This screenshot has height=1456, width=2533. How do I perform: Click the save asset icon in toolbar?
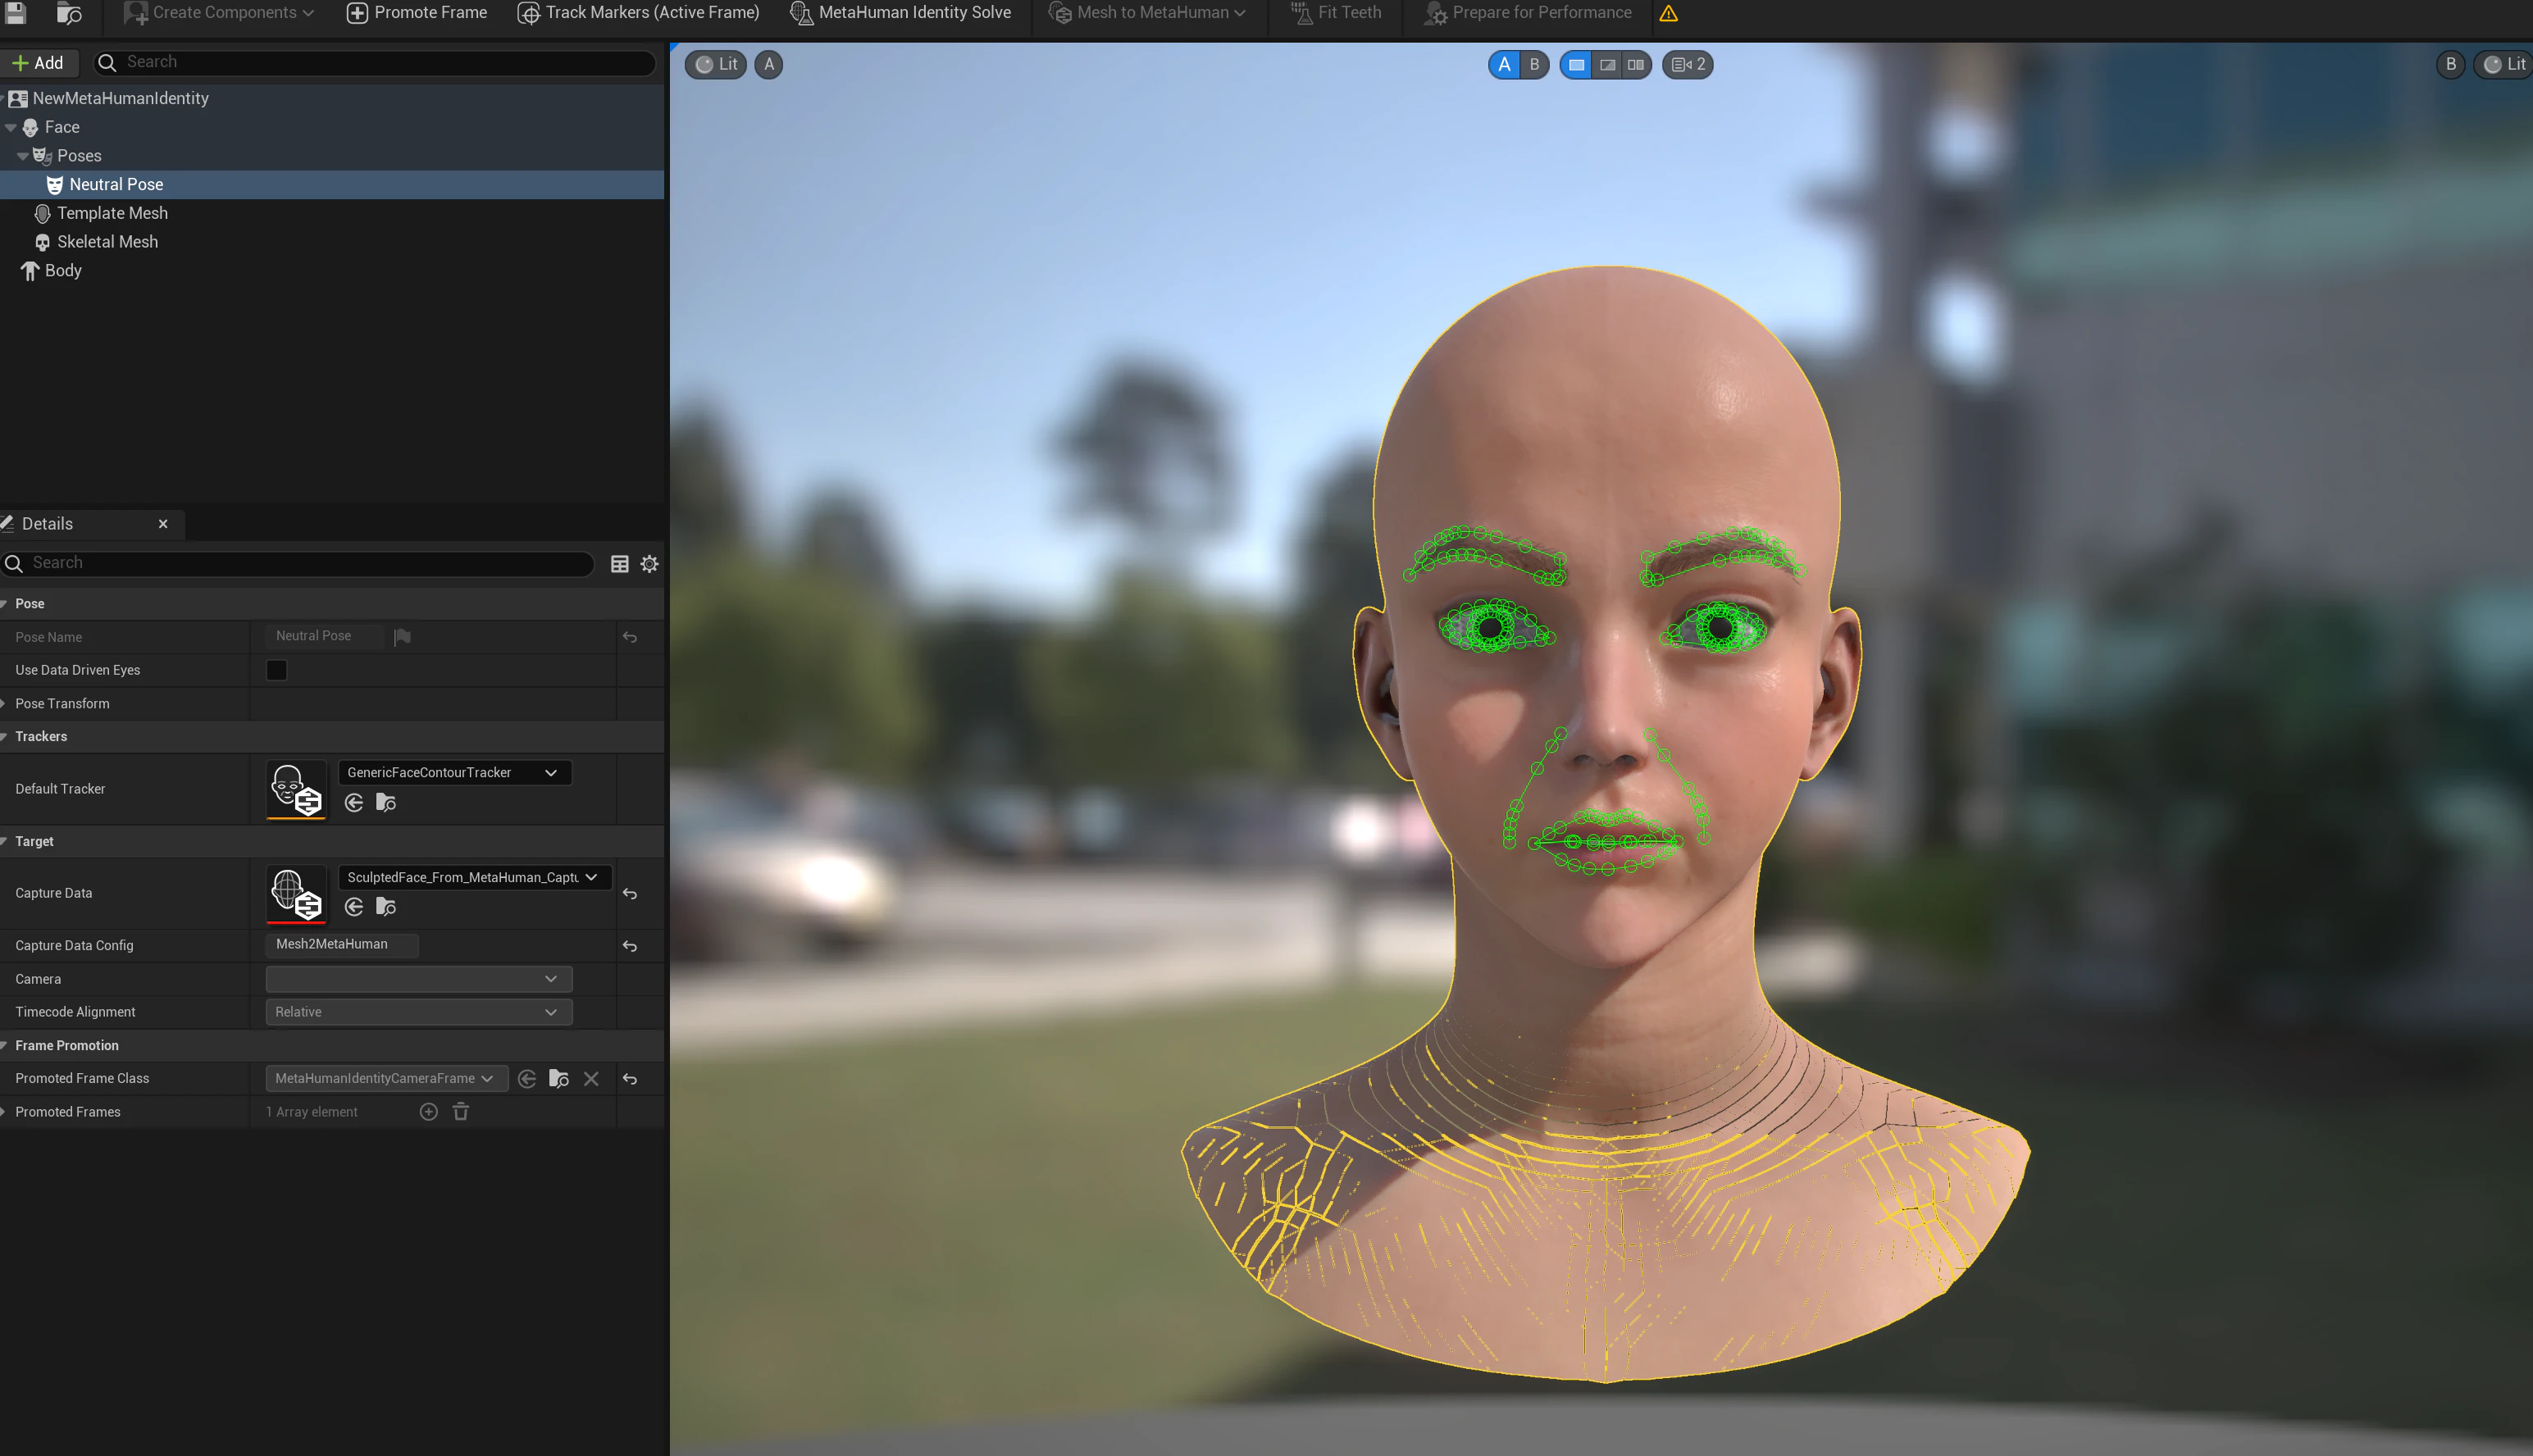[x=15, y=12]
